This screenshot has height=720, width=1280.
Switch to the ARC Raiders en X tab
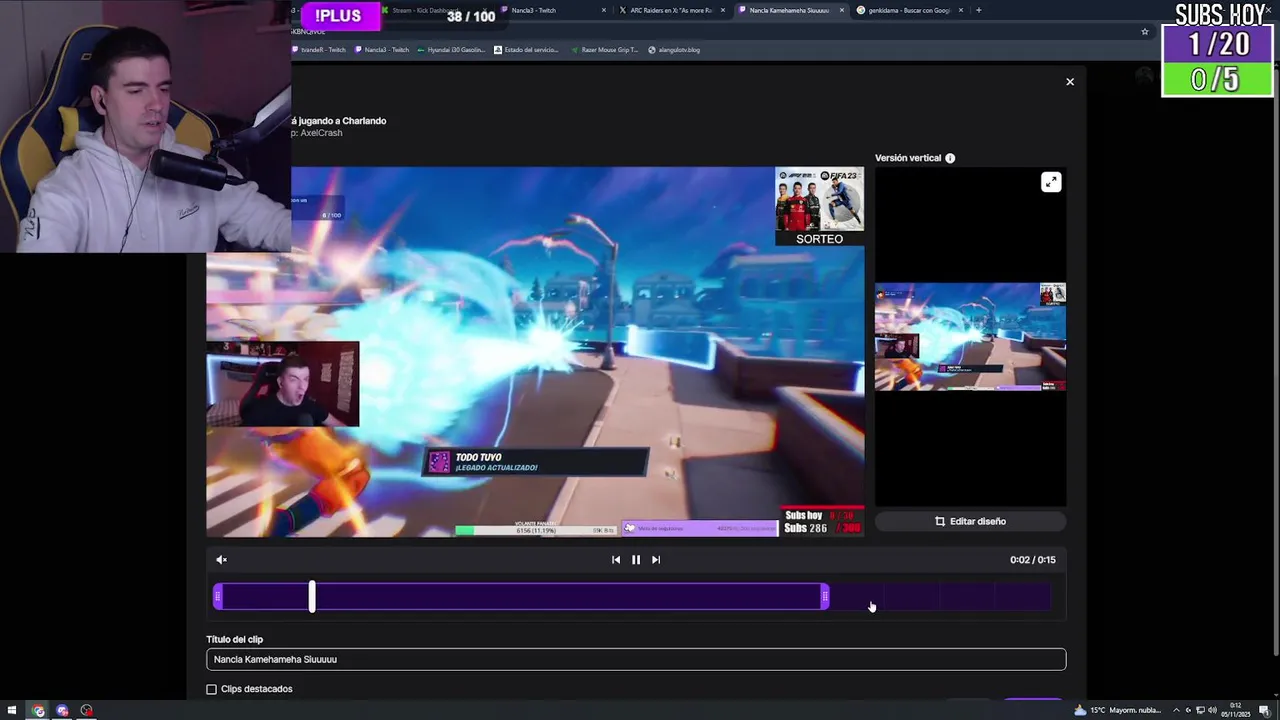(x=672, y=10)
